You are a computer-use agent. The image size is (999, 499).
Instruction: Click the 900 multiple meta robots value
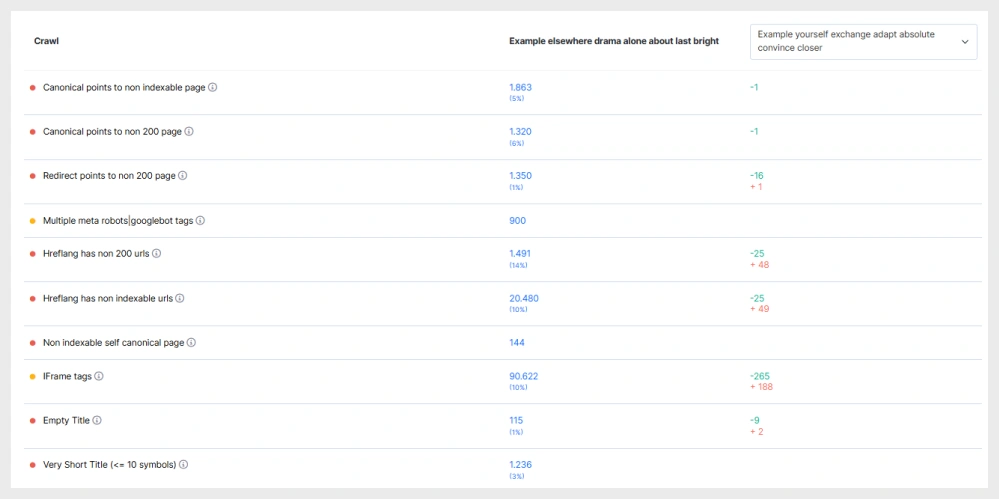517,220
